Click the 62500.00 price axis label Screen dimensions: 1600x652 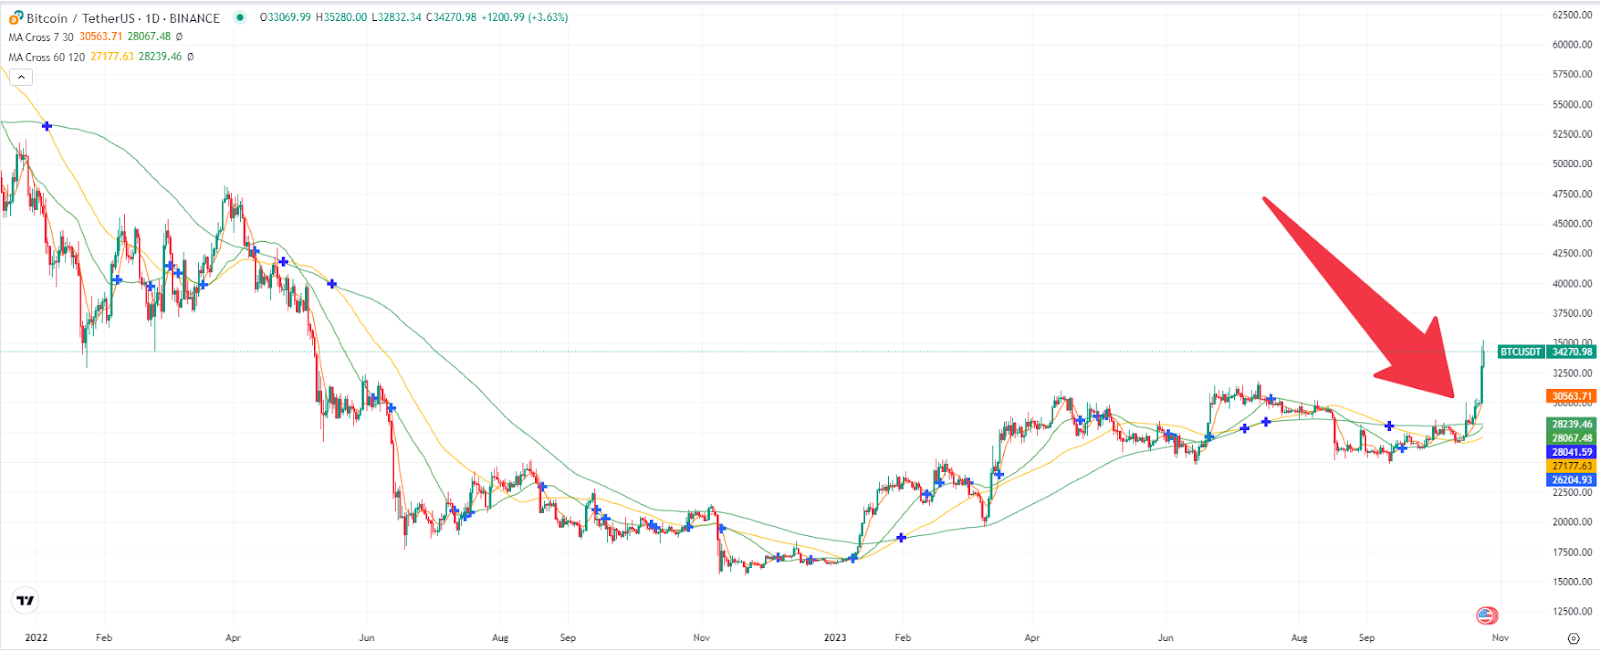pyautogui.click(x=1572, y=15)
